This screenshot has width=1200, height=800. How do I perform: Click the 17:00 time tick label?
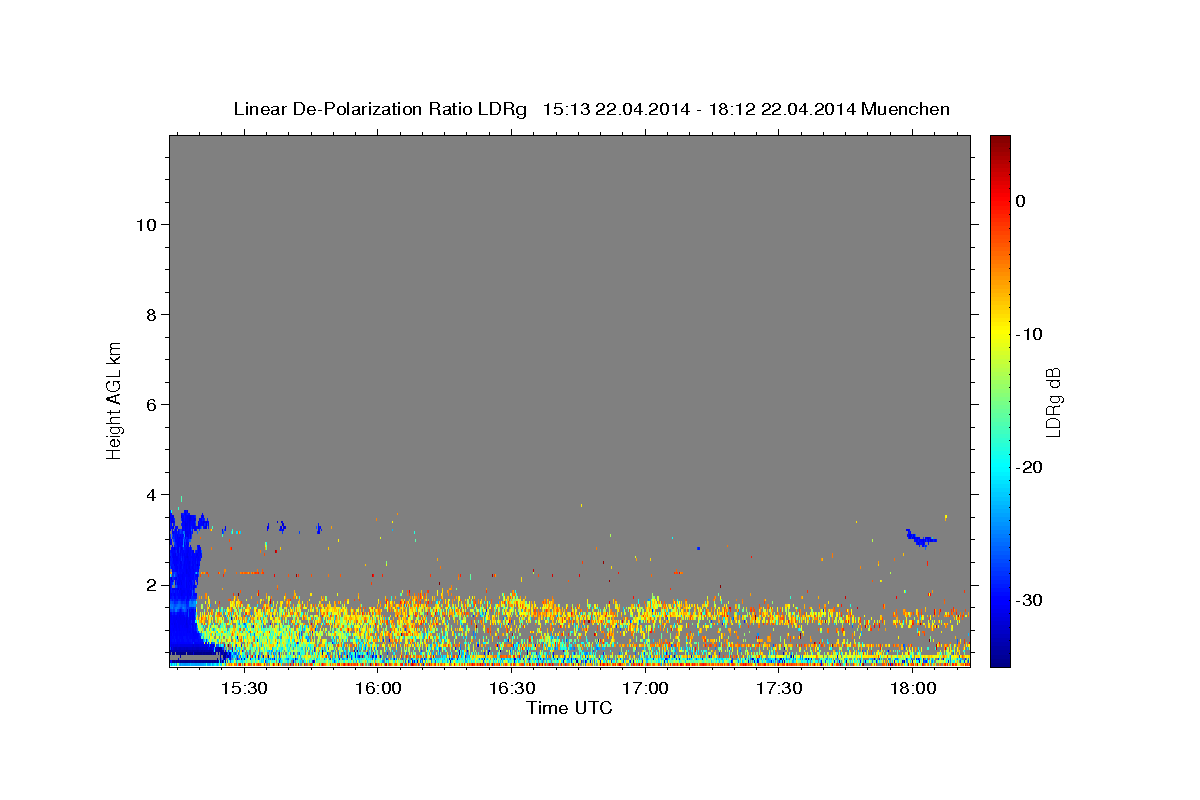click(646, 689)
